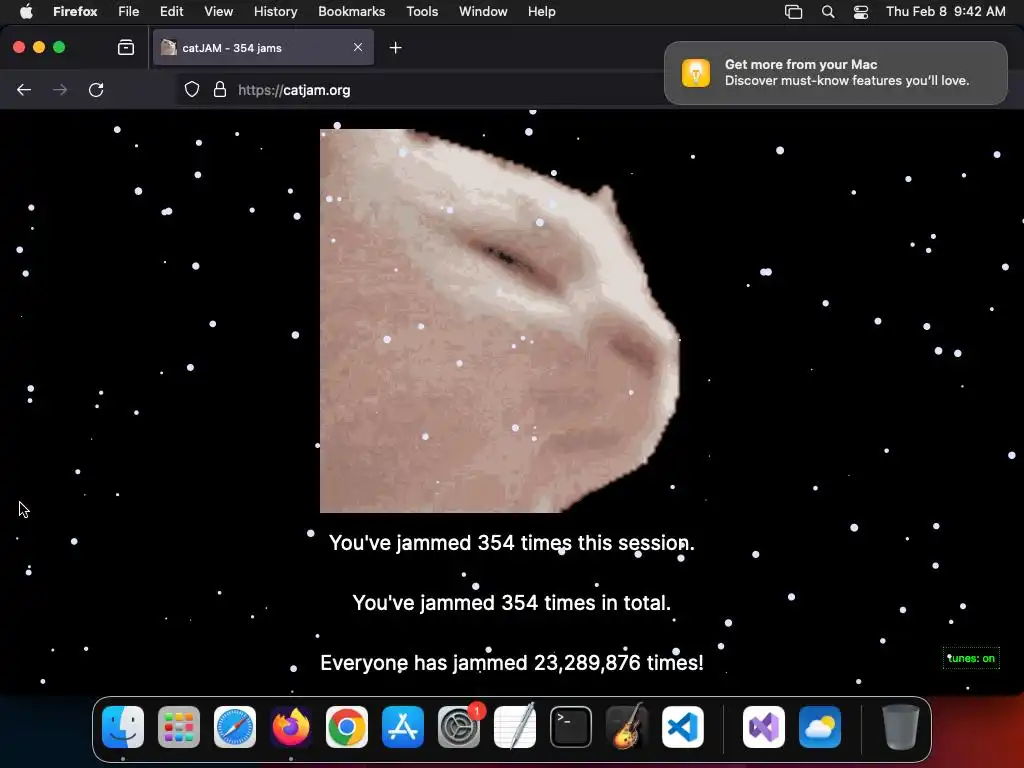The width and height of the screenshot is (1024, 768).
Task: Click the lightbulb Tips notification icon
Action: [x=696, y=72]
